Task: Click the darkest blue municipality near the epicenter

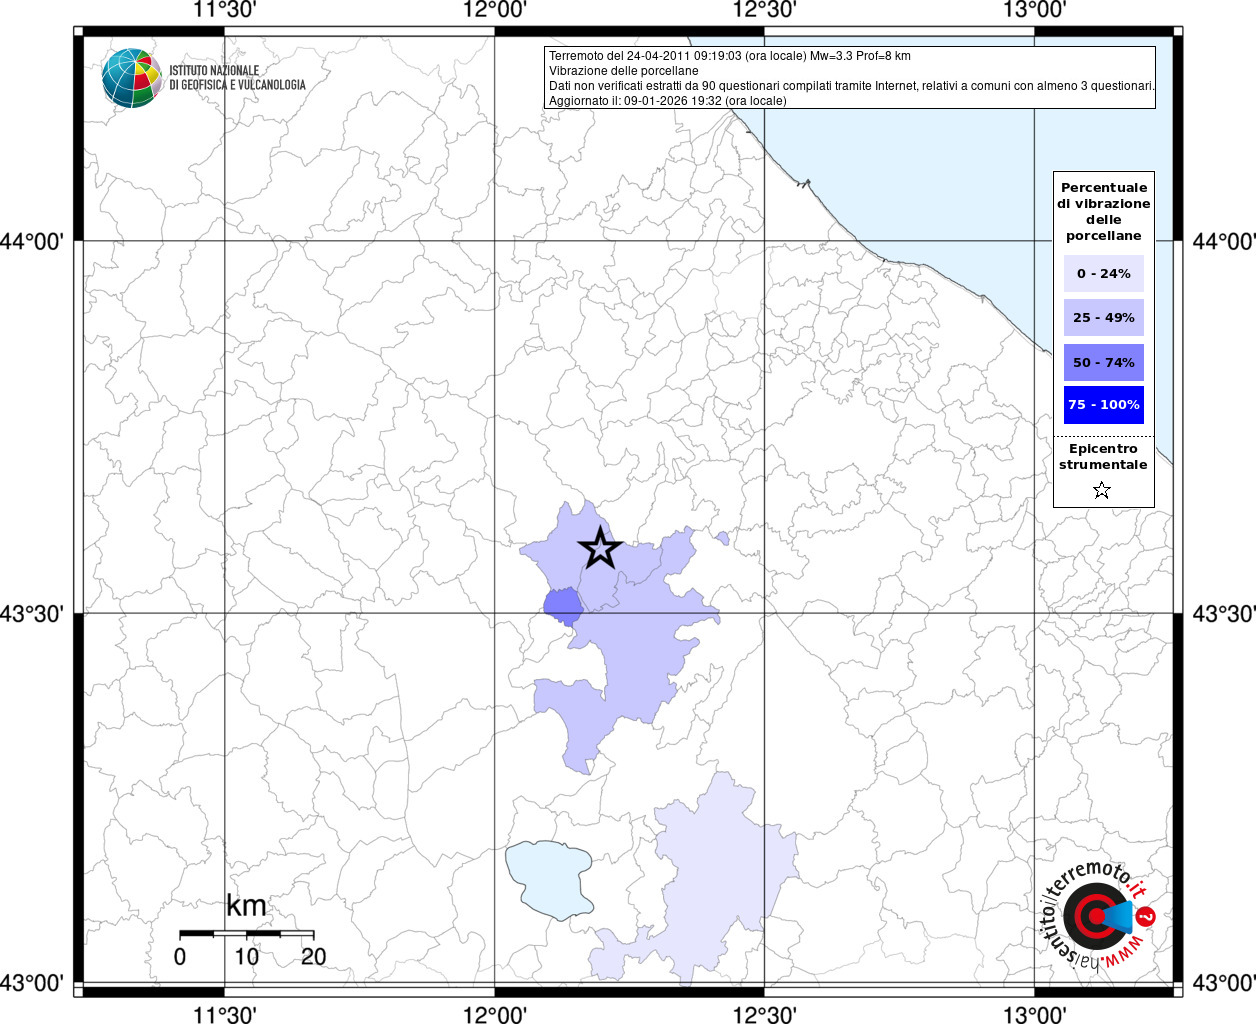Action: point(563,605)
